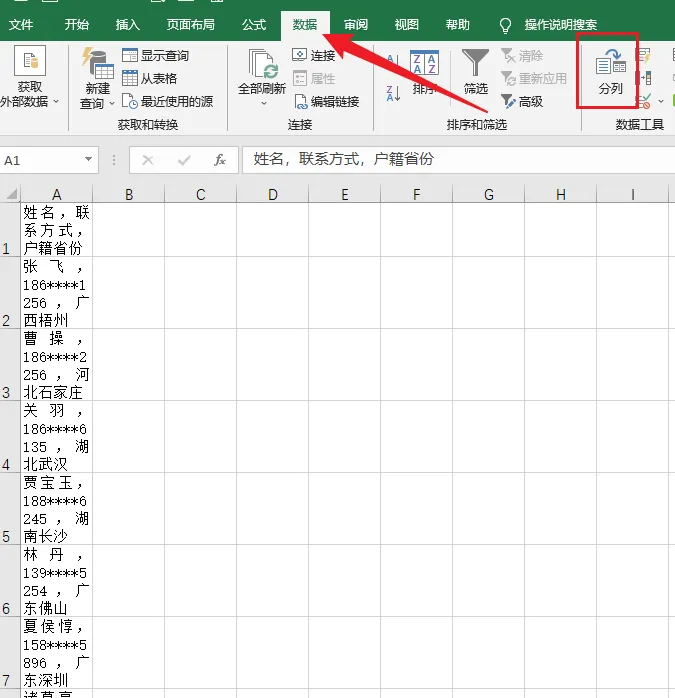Click 编辑链接 in the 连接 group
675x698 pixels.
tap(326, 101)
